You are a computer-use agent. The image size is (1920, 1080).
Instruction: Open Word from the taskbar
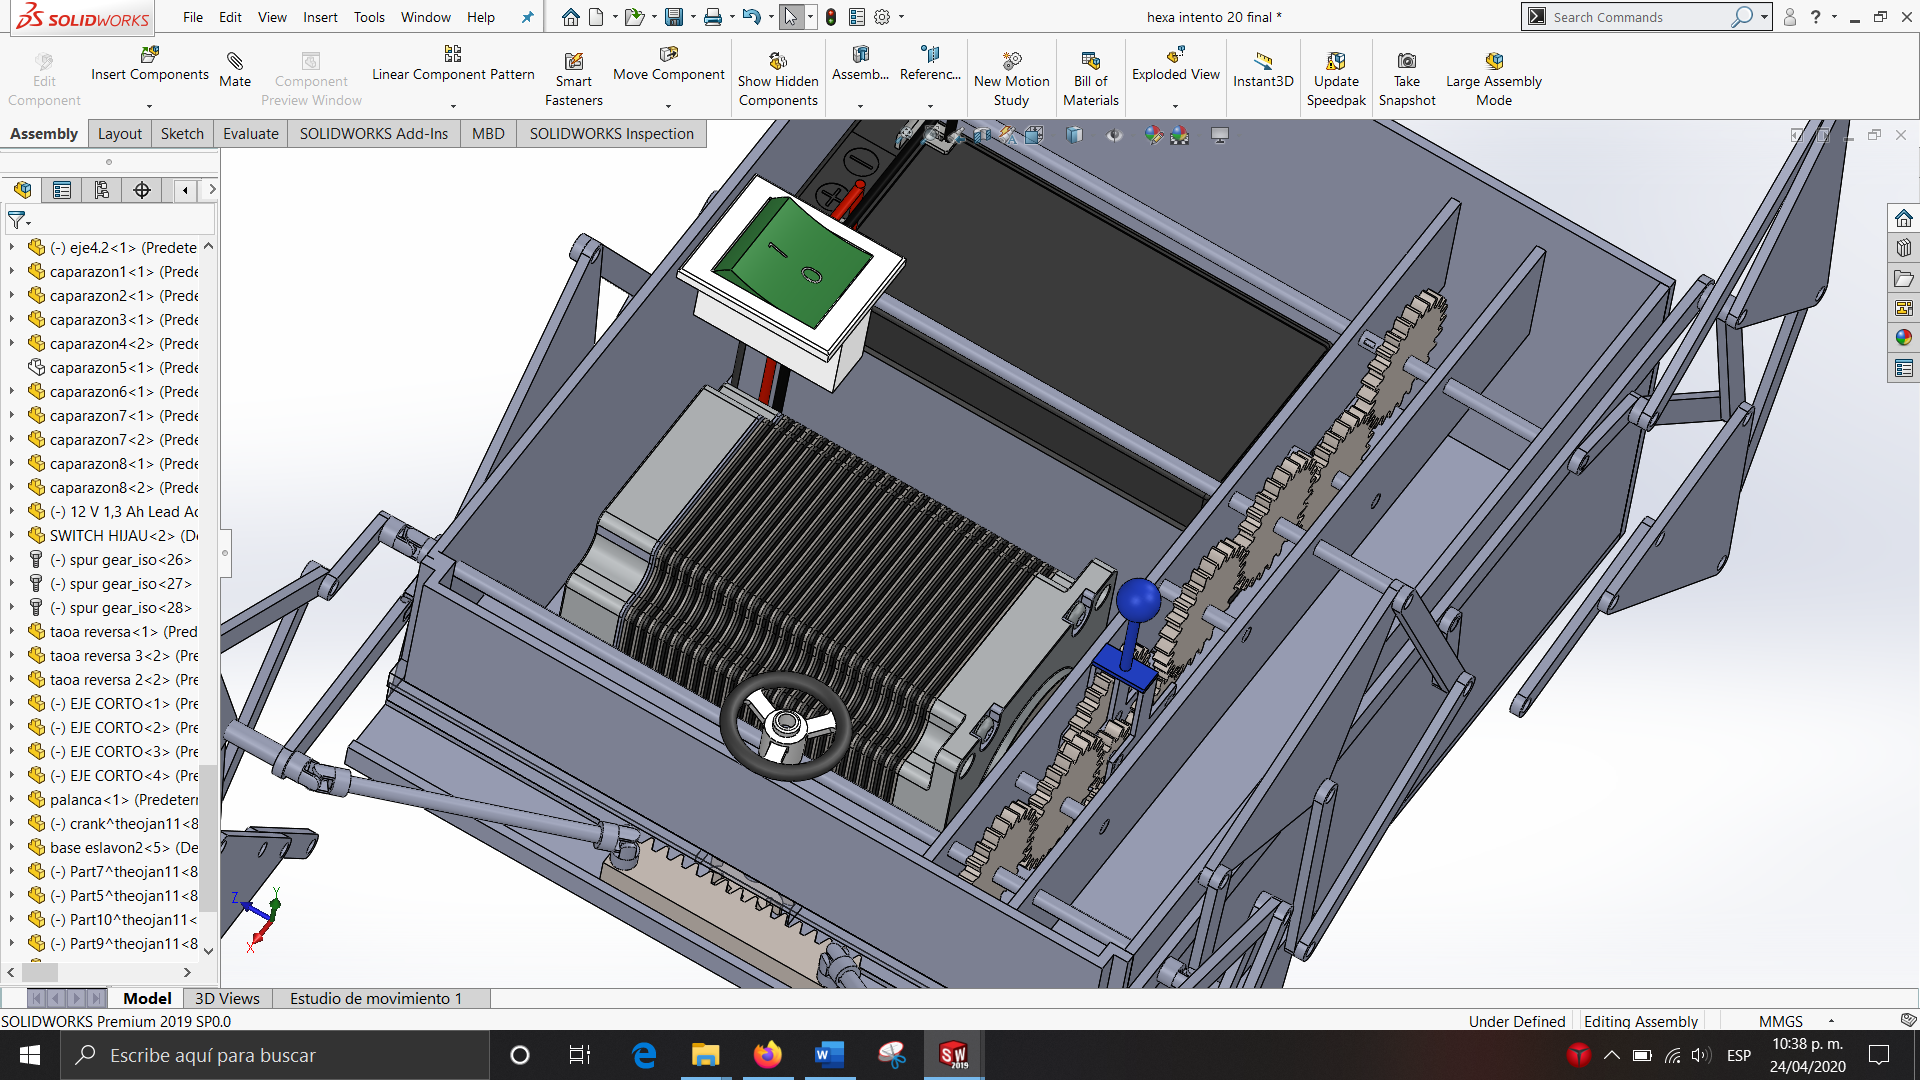coord(829,1055)
